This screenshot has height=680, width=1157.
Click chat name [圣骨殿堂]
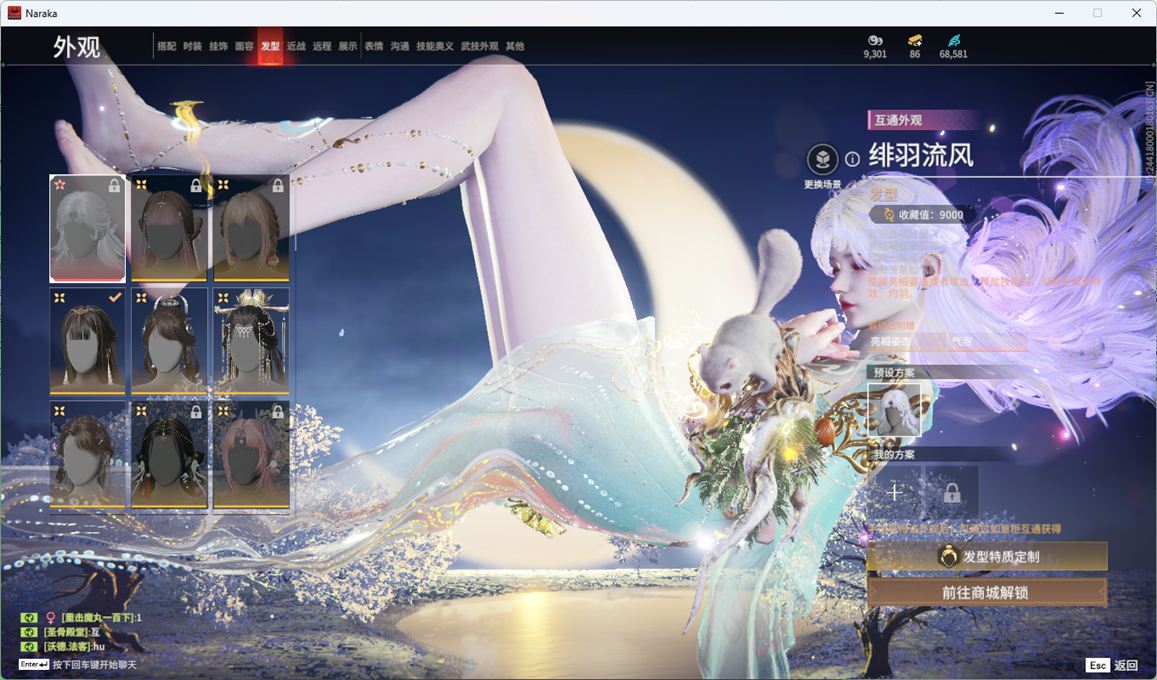[66, 632]
